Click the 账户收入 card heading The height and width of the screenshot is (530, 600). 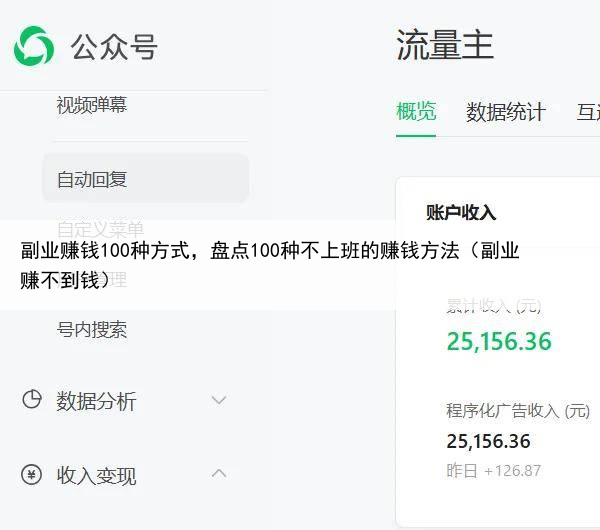[461, 212]
